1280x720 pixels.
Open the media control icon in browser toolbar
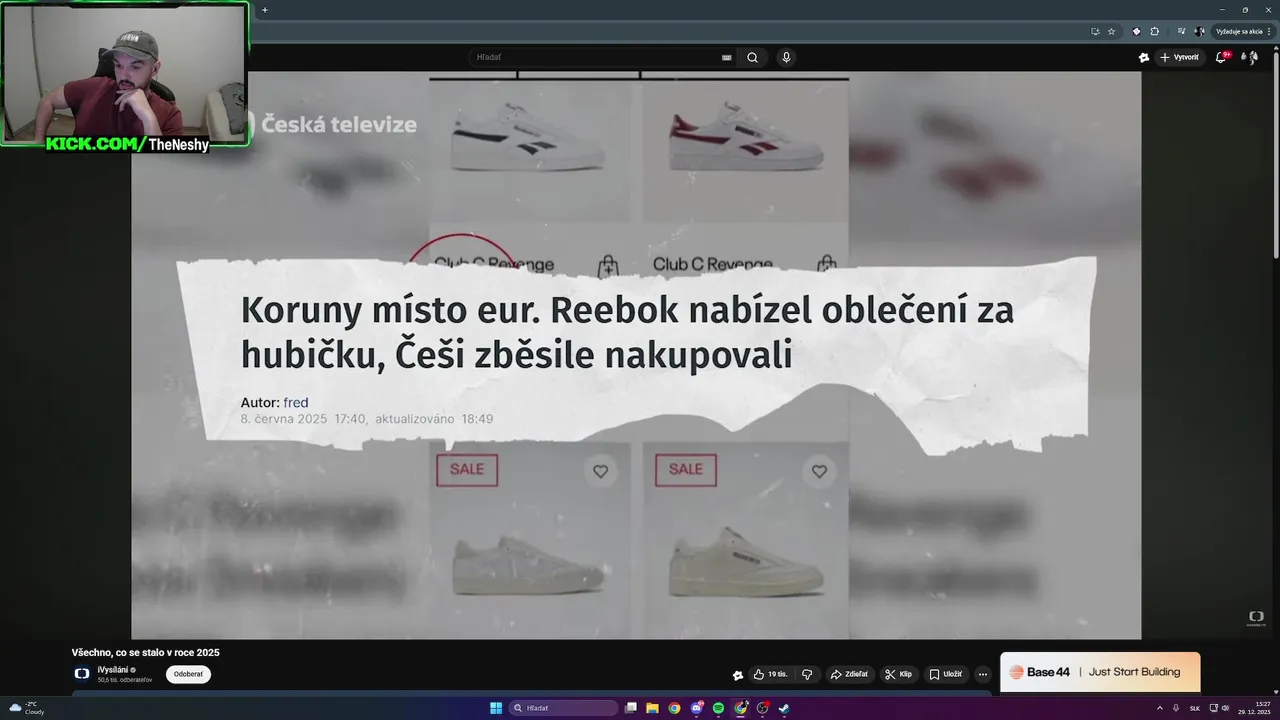(x=1181, y=31)
